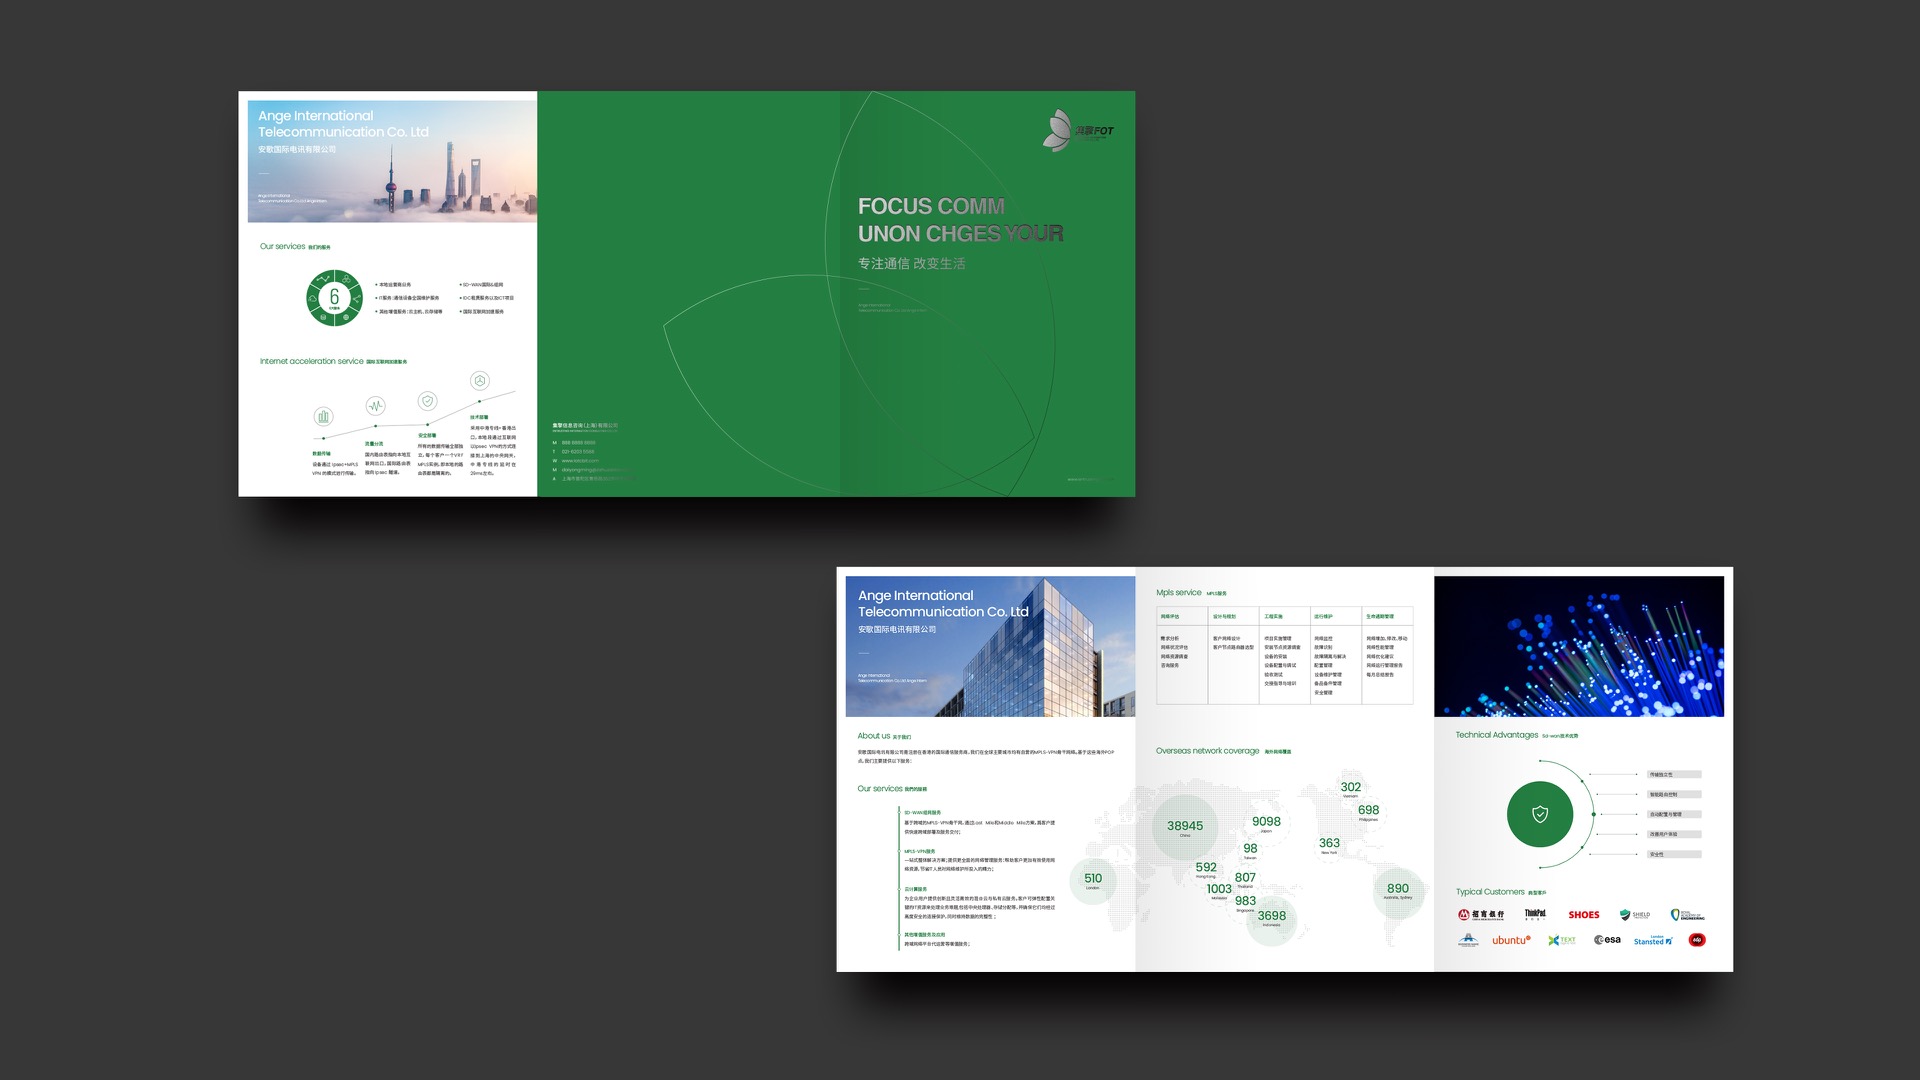Screen dimensions: 1920x1080
Task: Click the bar chart icon on acceleration graph
Action: click(323, 417)
